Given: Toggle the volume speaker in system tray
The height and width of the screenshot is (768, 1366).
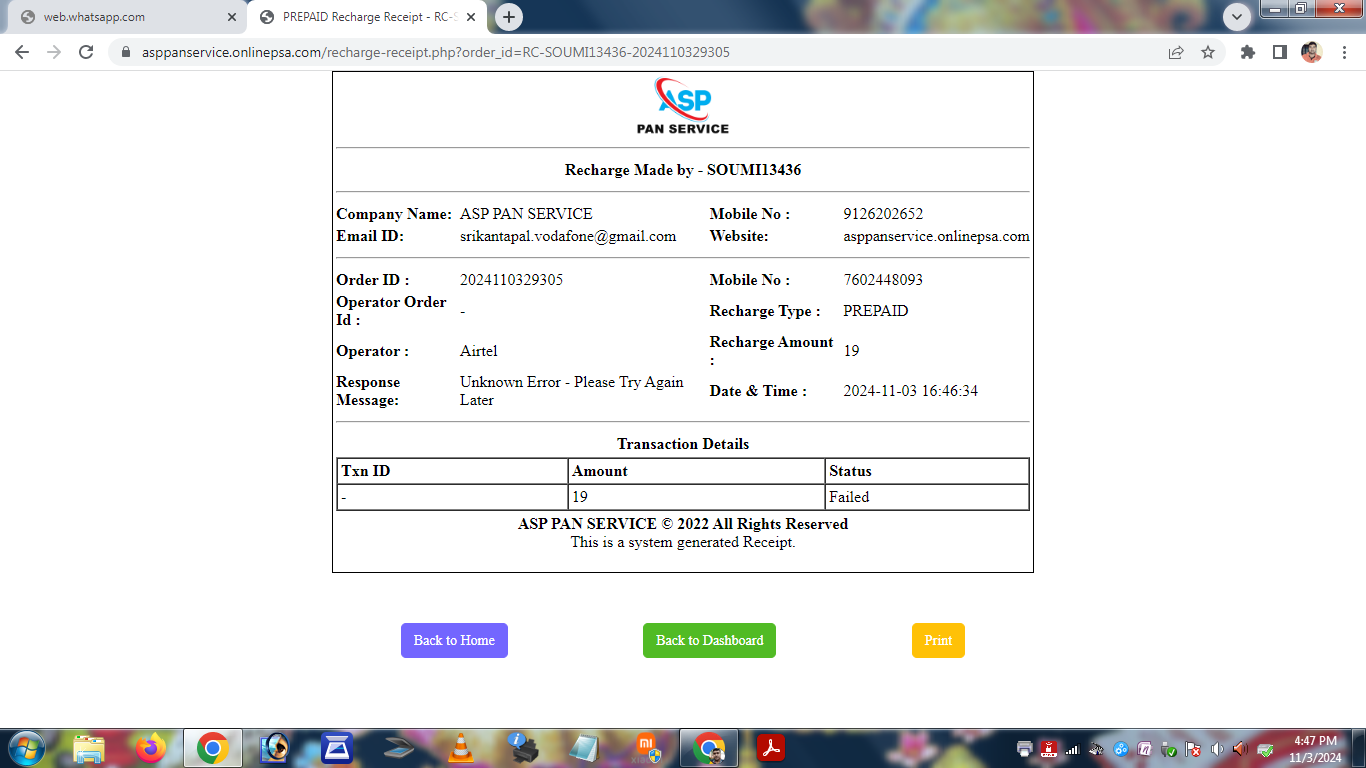Looking at the screenshot, I should coord(1217,749).
